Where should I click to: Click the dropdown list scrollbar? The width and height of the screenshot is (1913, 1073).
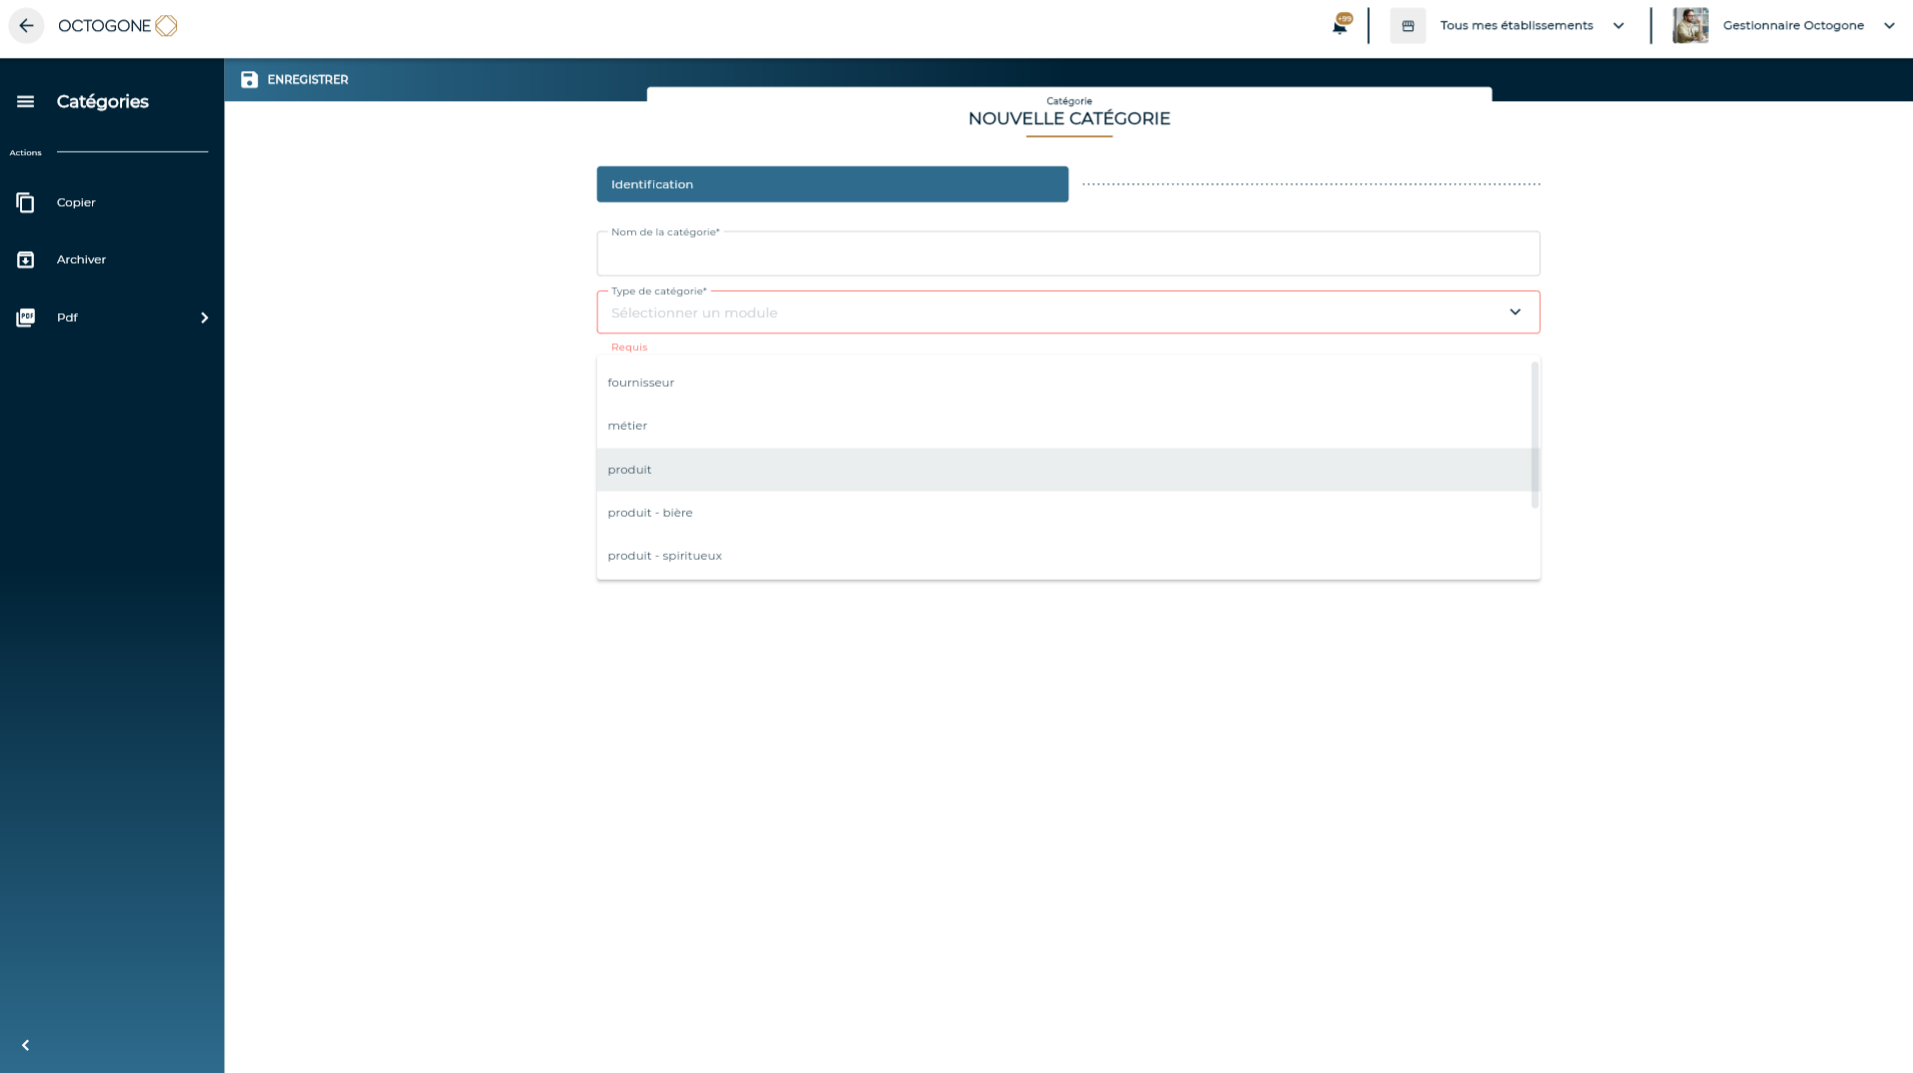(x=1534, y=435)
